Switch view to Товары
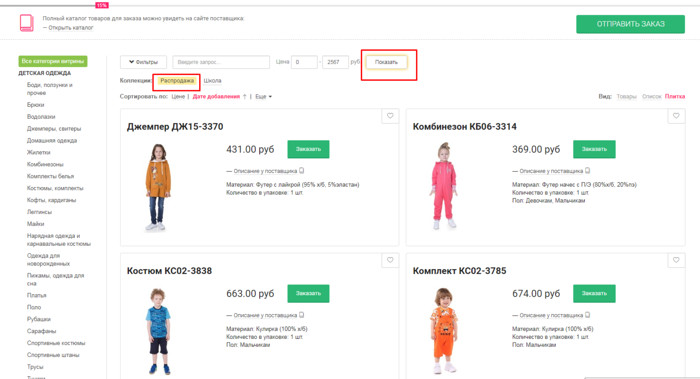 (x=626, y=96)
